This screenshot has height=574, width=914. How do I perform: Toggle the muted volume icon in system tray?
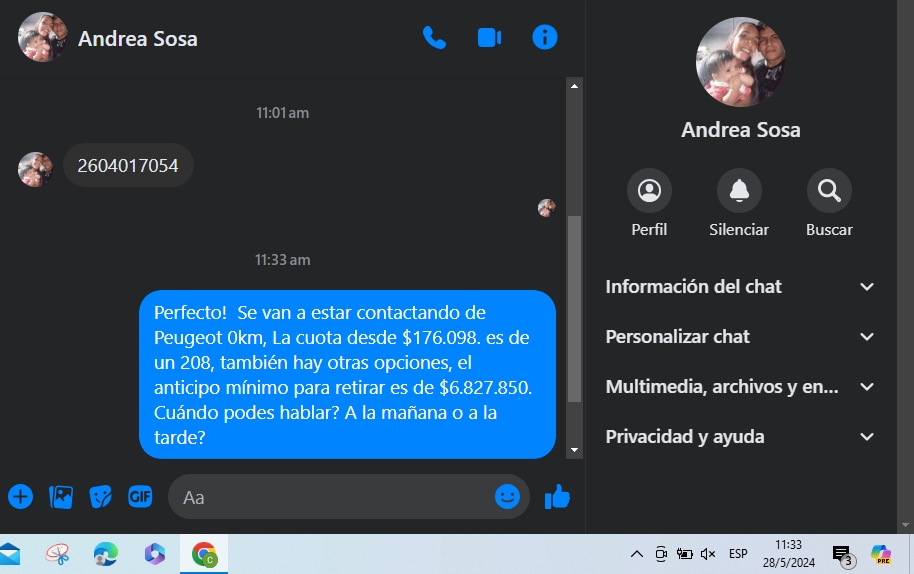[x=708, y=554]
